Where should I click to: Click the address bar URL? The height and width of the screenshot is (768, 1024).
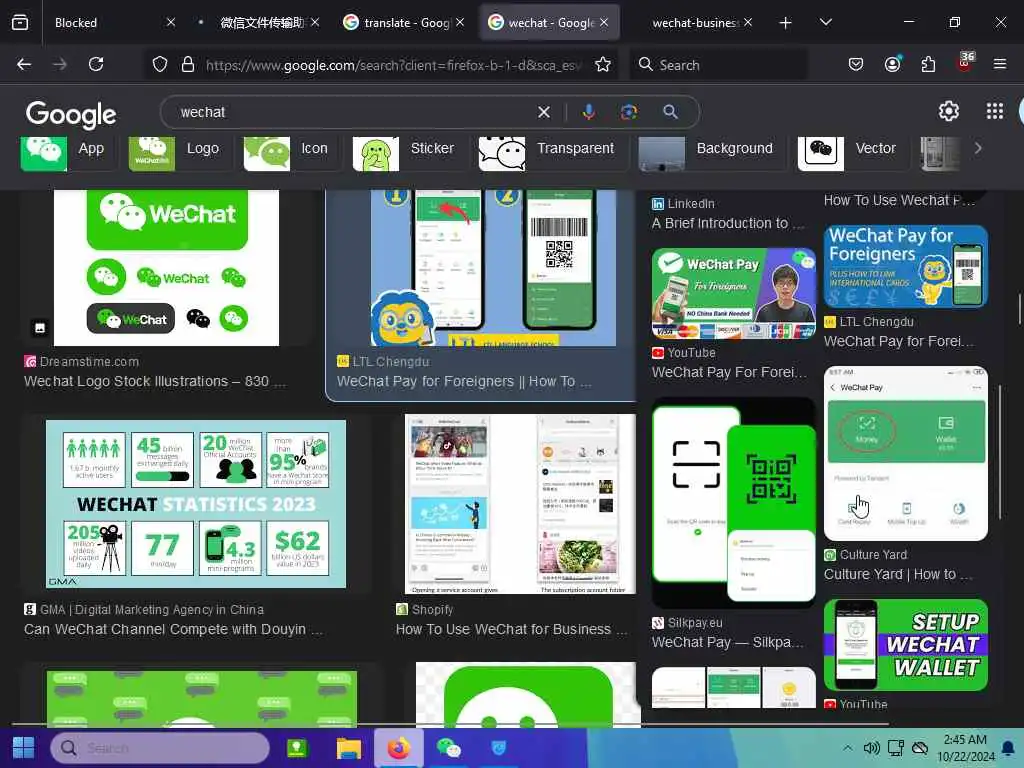tap(392, 65)
